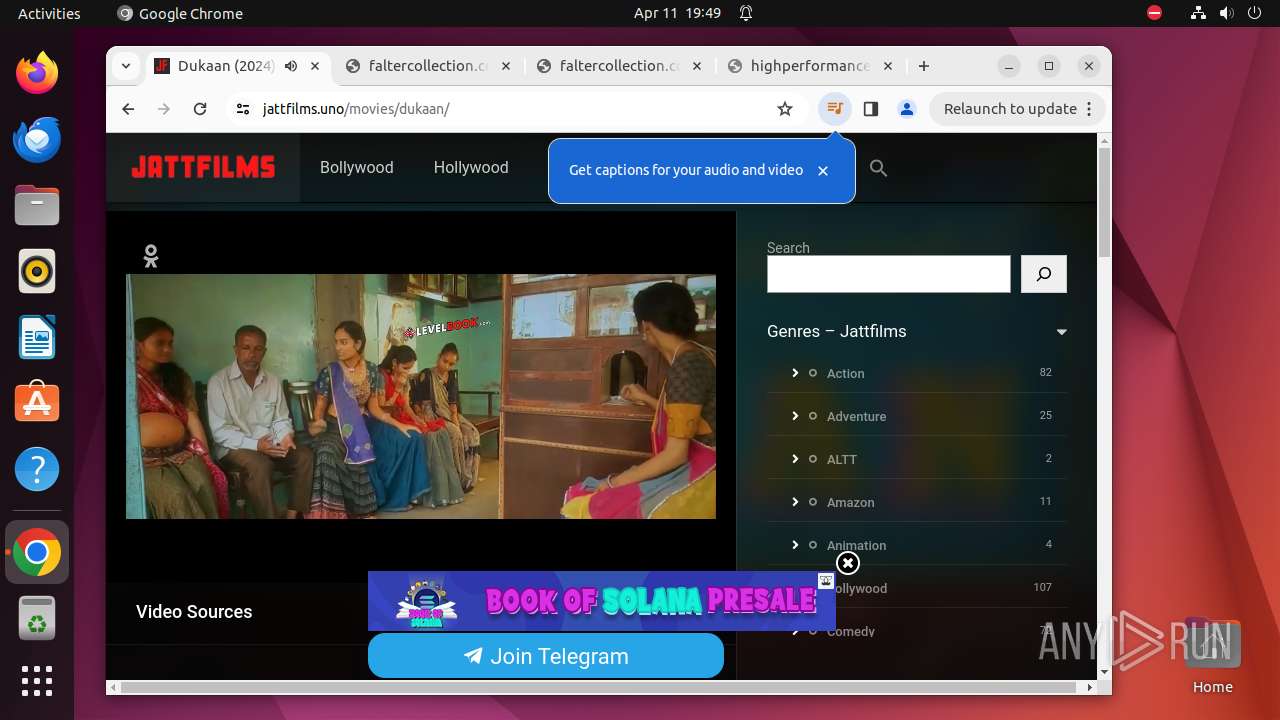This screenshot has height=720, width=1280.
Task: Open Hollywood menu item
Action: pyautogui.click(x=471, y=167)
